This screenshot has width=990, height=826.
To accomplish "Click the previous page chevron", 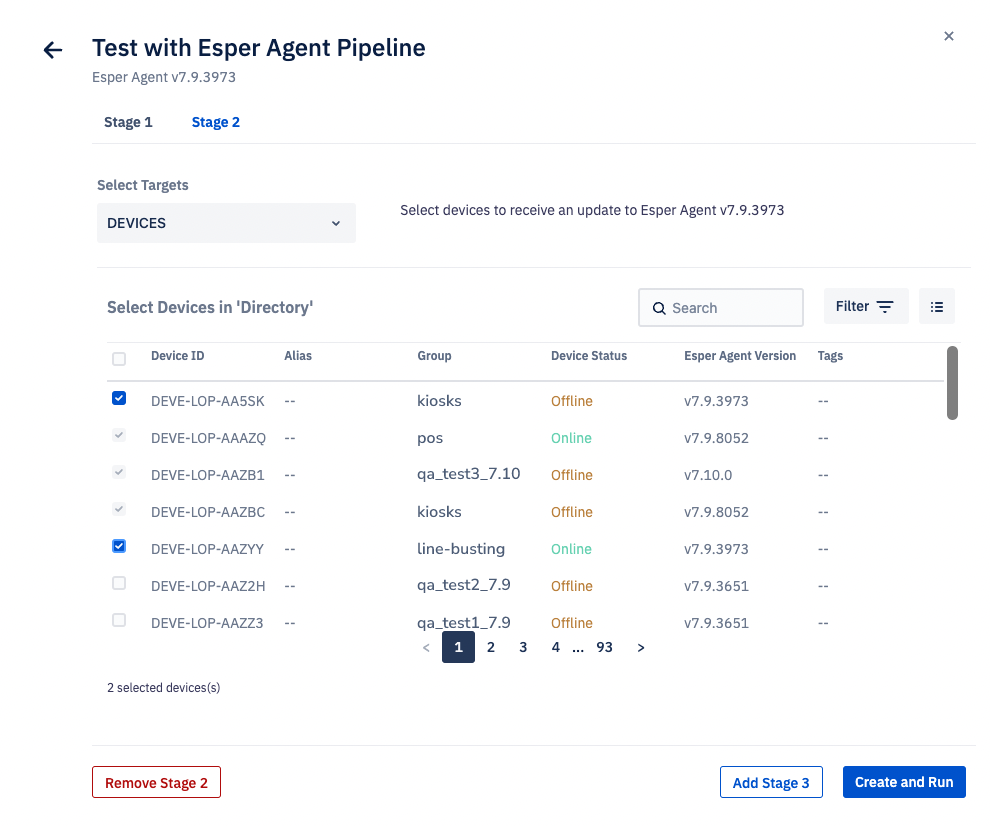I will tap(426, 648).
